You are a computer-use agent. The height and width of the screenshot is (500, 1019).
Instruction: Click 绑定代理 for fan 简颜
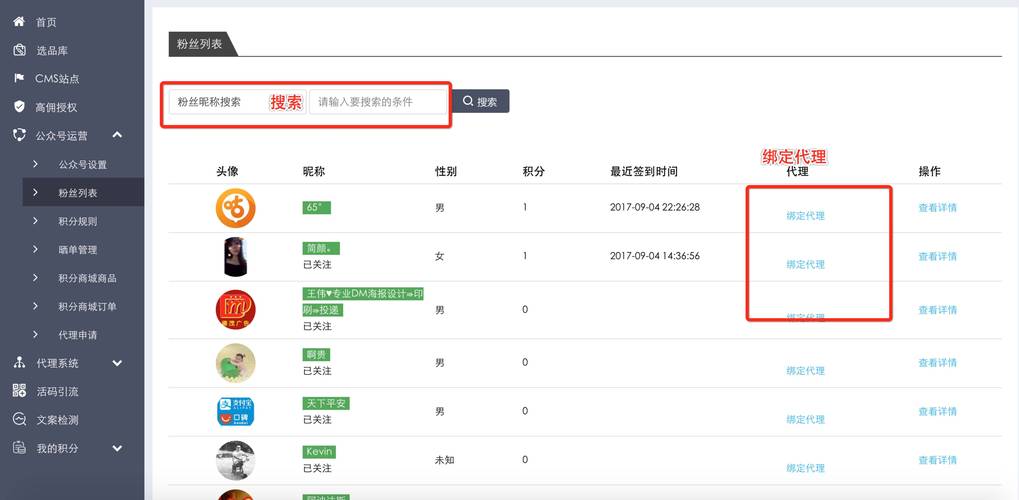point(805,265)
